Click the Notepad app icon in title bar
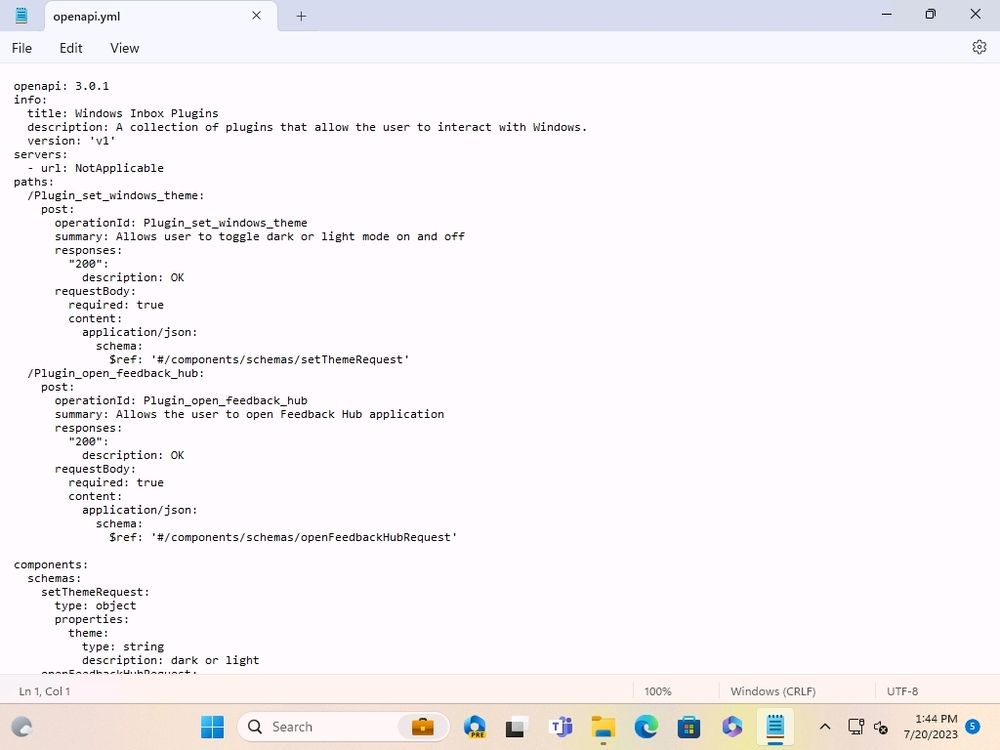Viewport: 1000px width, 750px height. click(21, 16)
